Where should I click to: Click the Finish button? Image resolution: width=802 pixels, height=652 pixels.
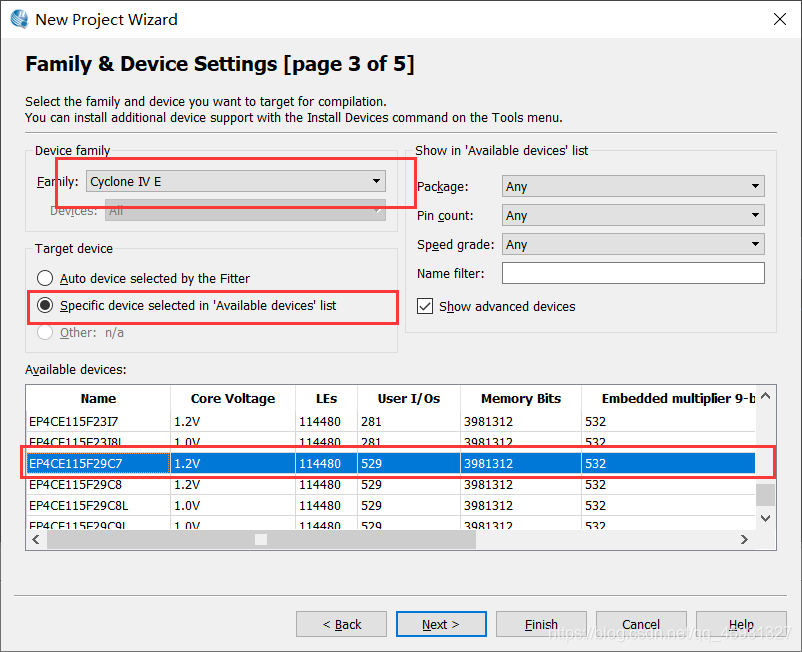[x=541, y=624]
